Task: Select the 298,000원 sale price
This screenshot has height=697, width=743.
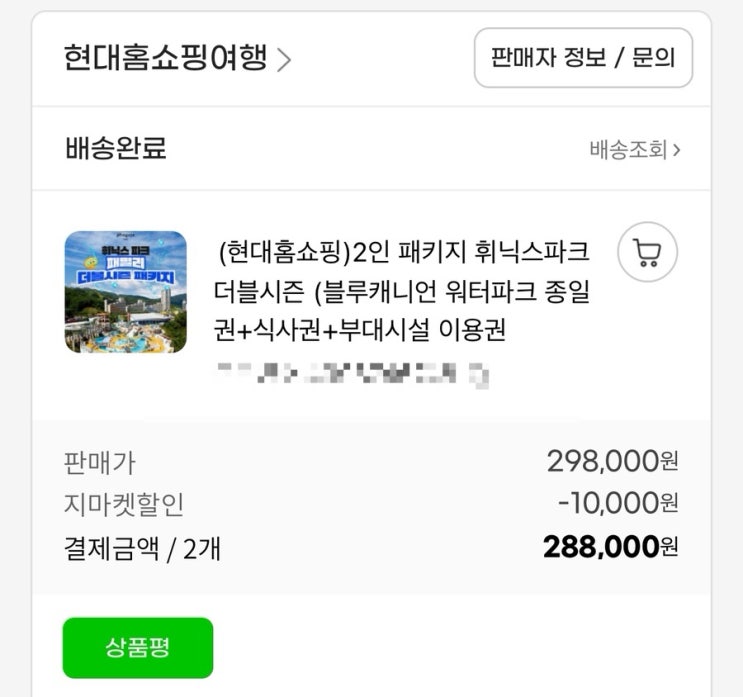Action: point(612,461)
